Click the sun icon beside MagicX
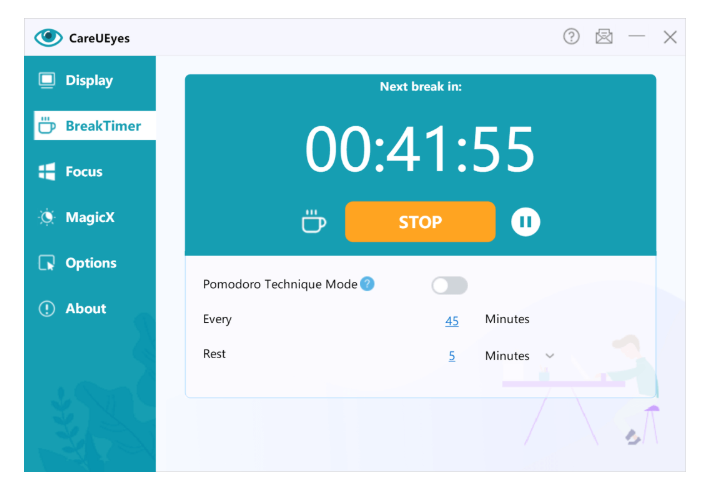 (x=47, y=217)
